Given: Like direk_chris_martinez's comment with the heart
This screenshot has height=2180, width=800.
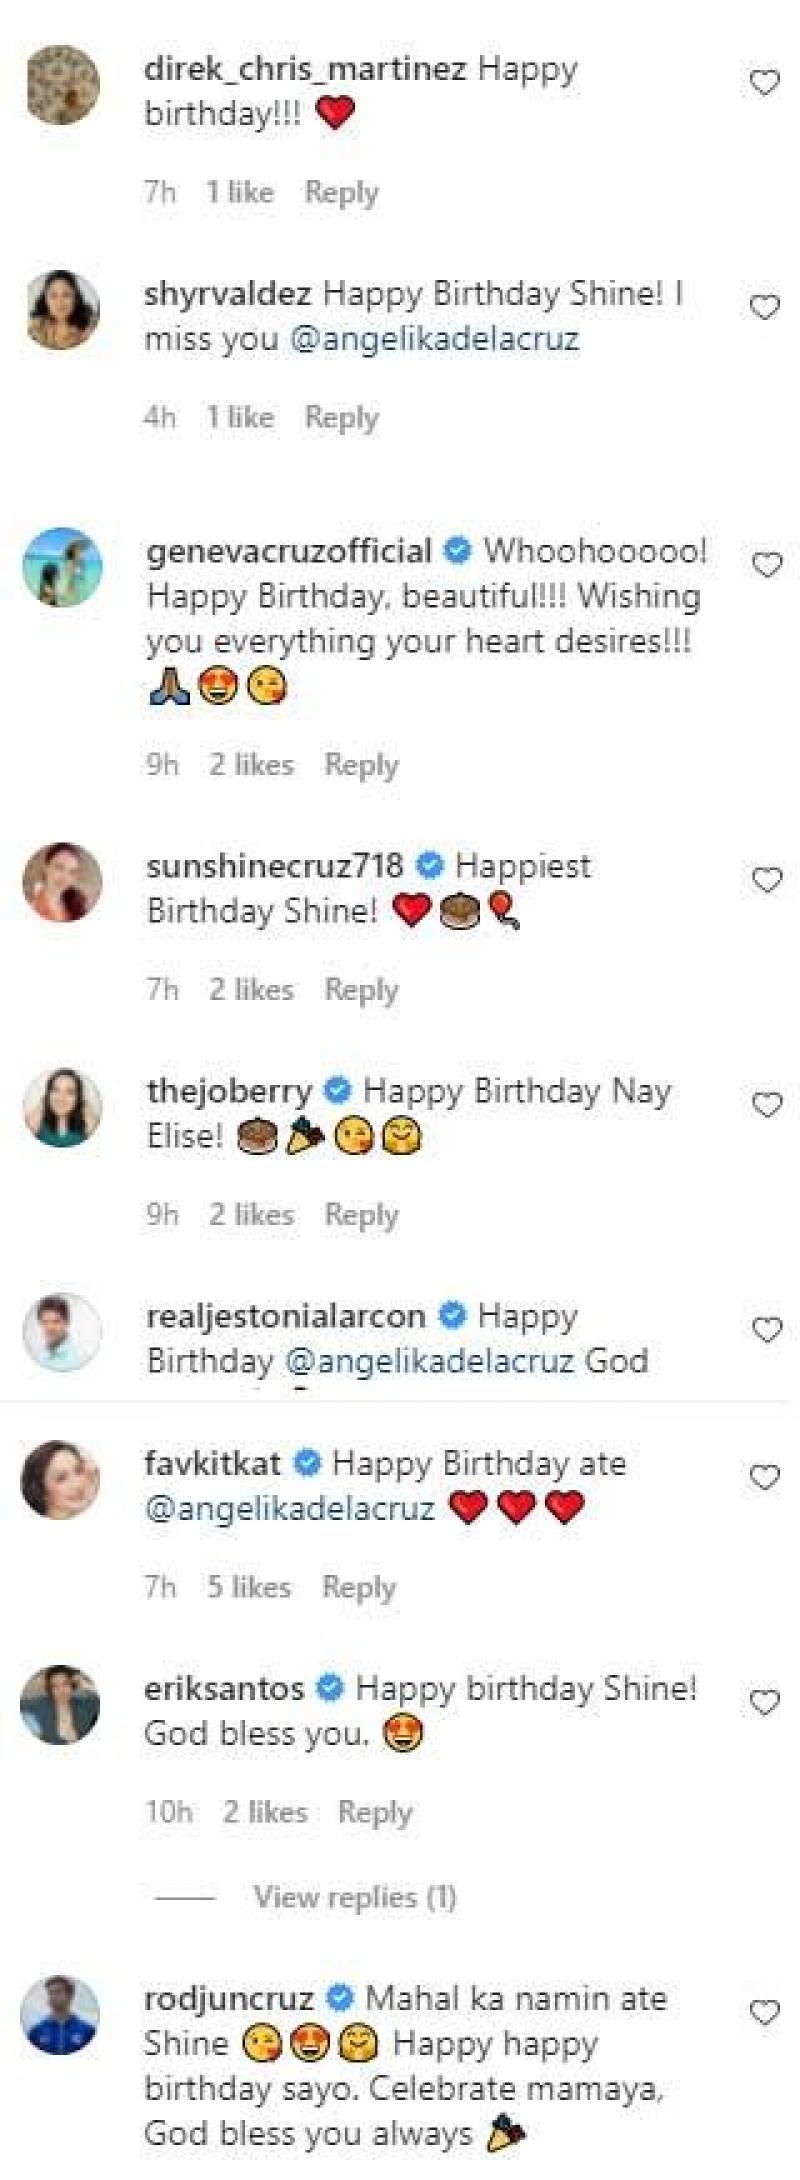Looking at the screenshot, I should [x=764, y=82].
